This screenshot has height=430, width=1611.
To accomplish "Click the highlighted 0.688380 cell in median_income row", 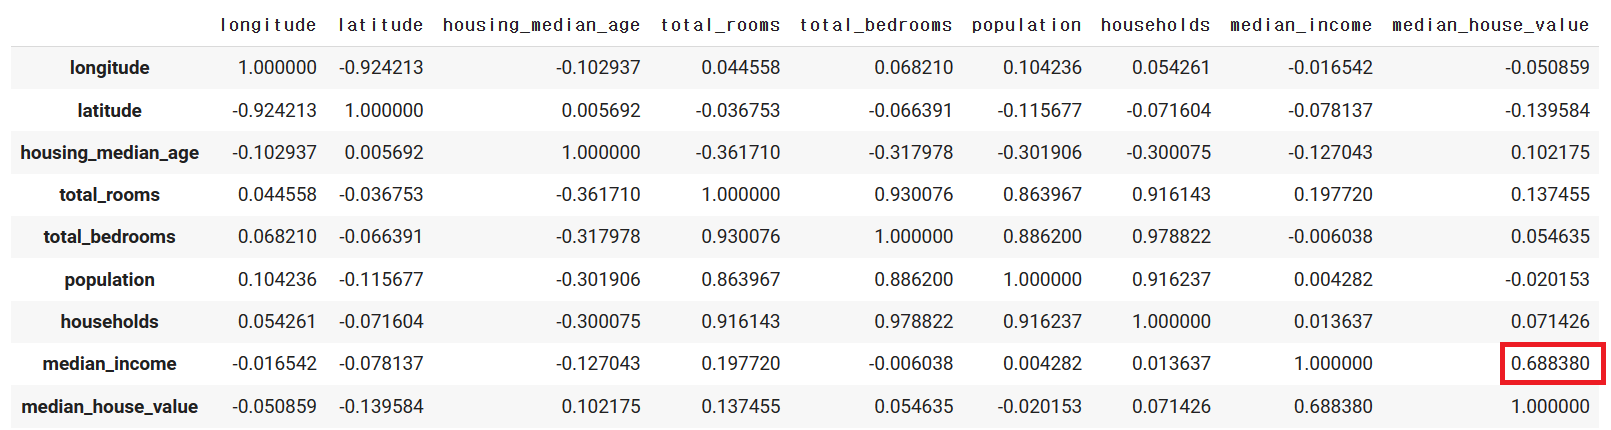I will [x=1550, y=364].
